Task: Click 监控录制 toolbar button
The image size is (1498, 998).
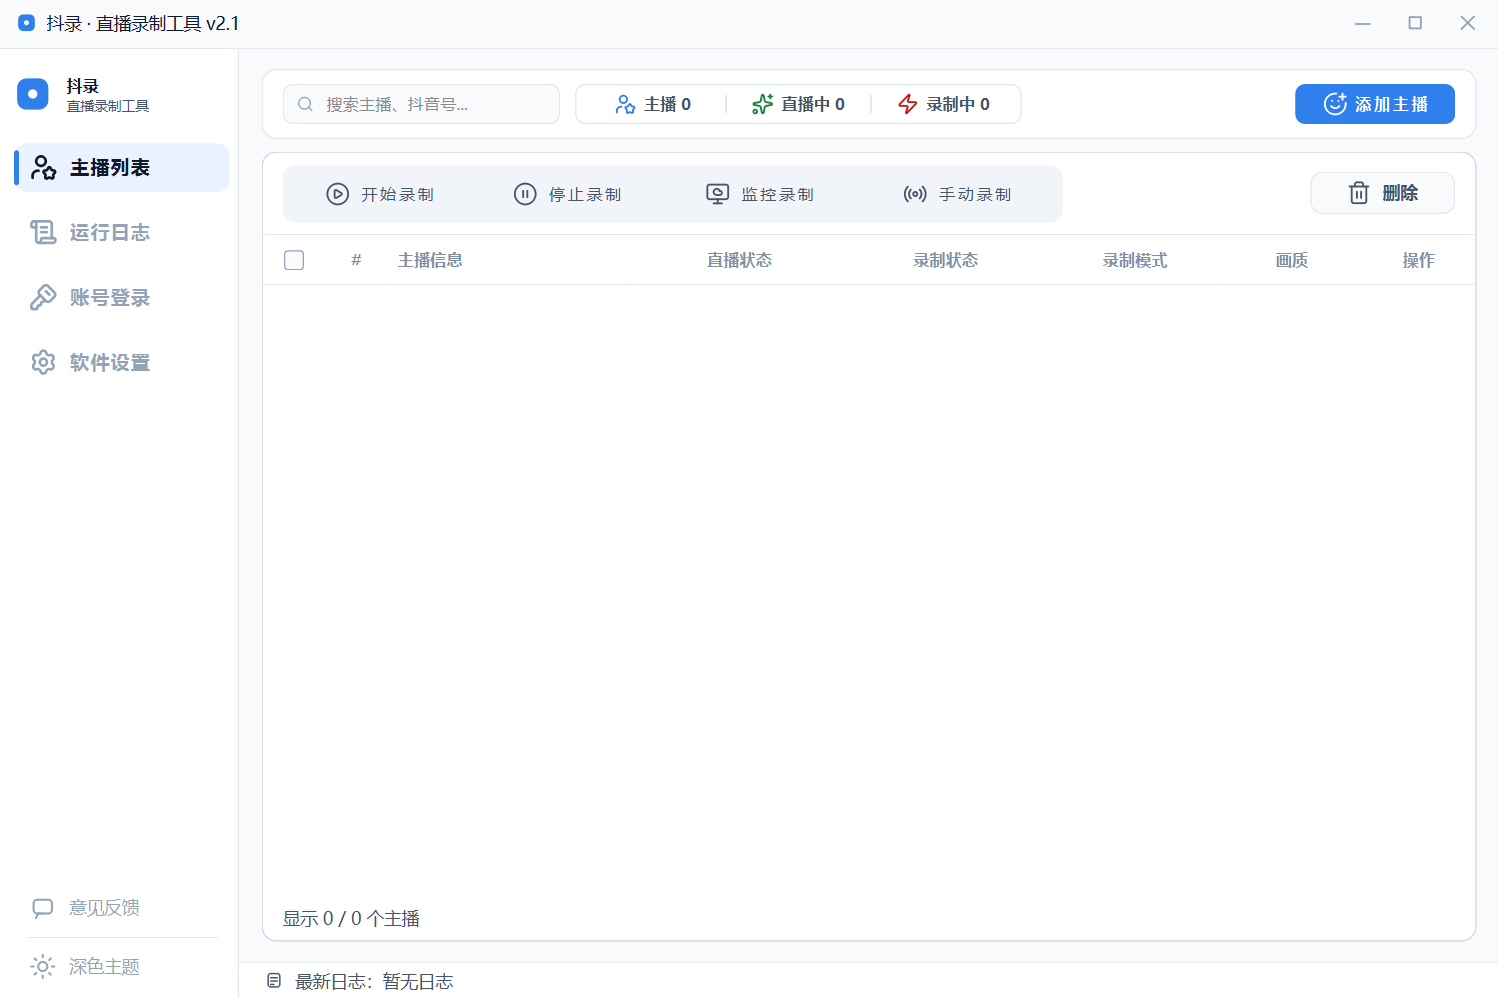Action: click(x=760, y=194)
